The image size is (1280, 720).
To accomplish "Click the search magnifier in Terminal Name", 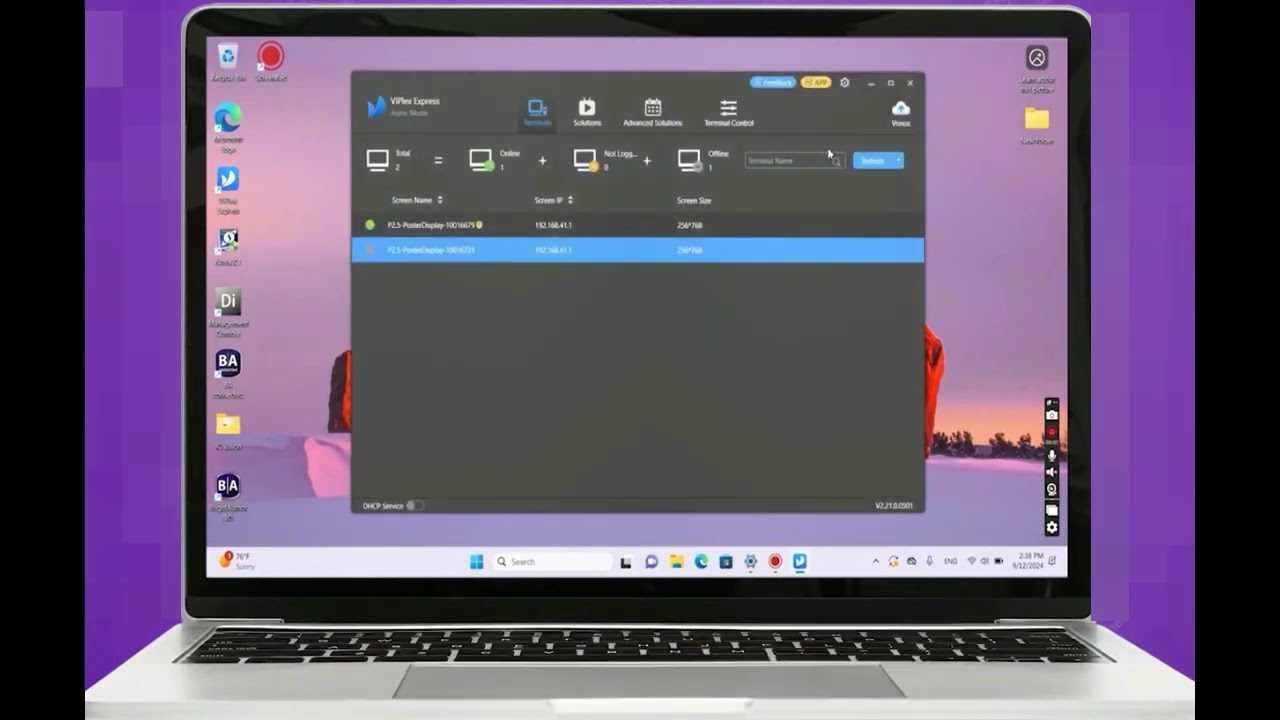I will point(837,161).
